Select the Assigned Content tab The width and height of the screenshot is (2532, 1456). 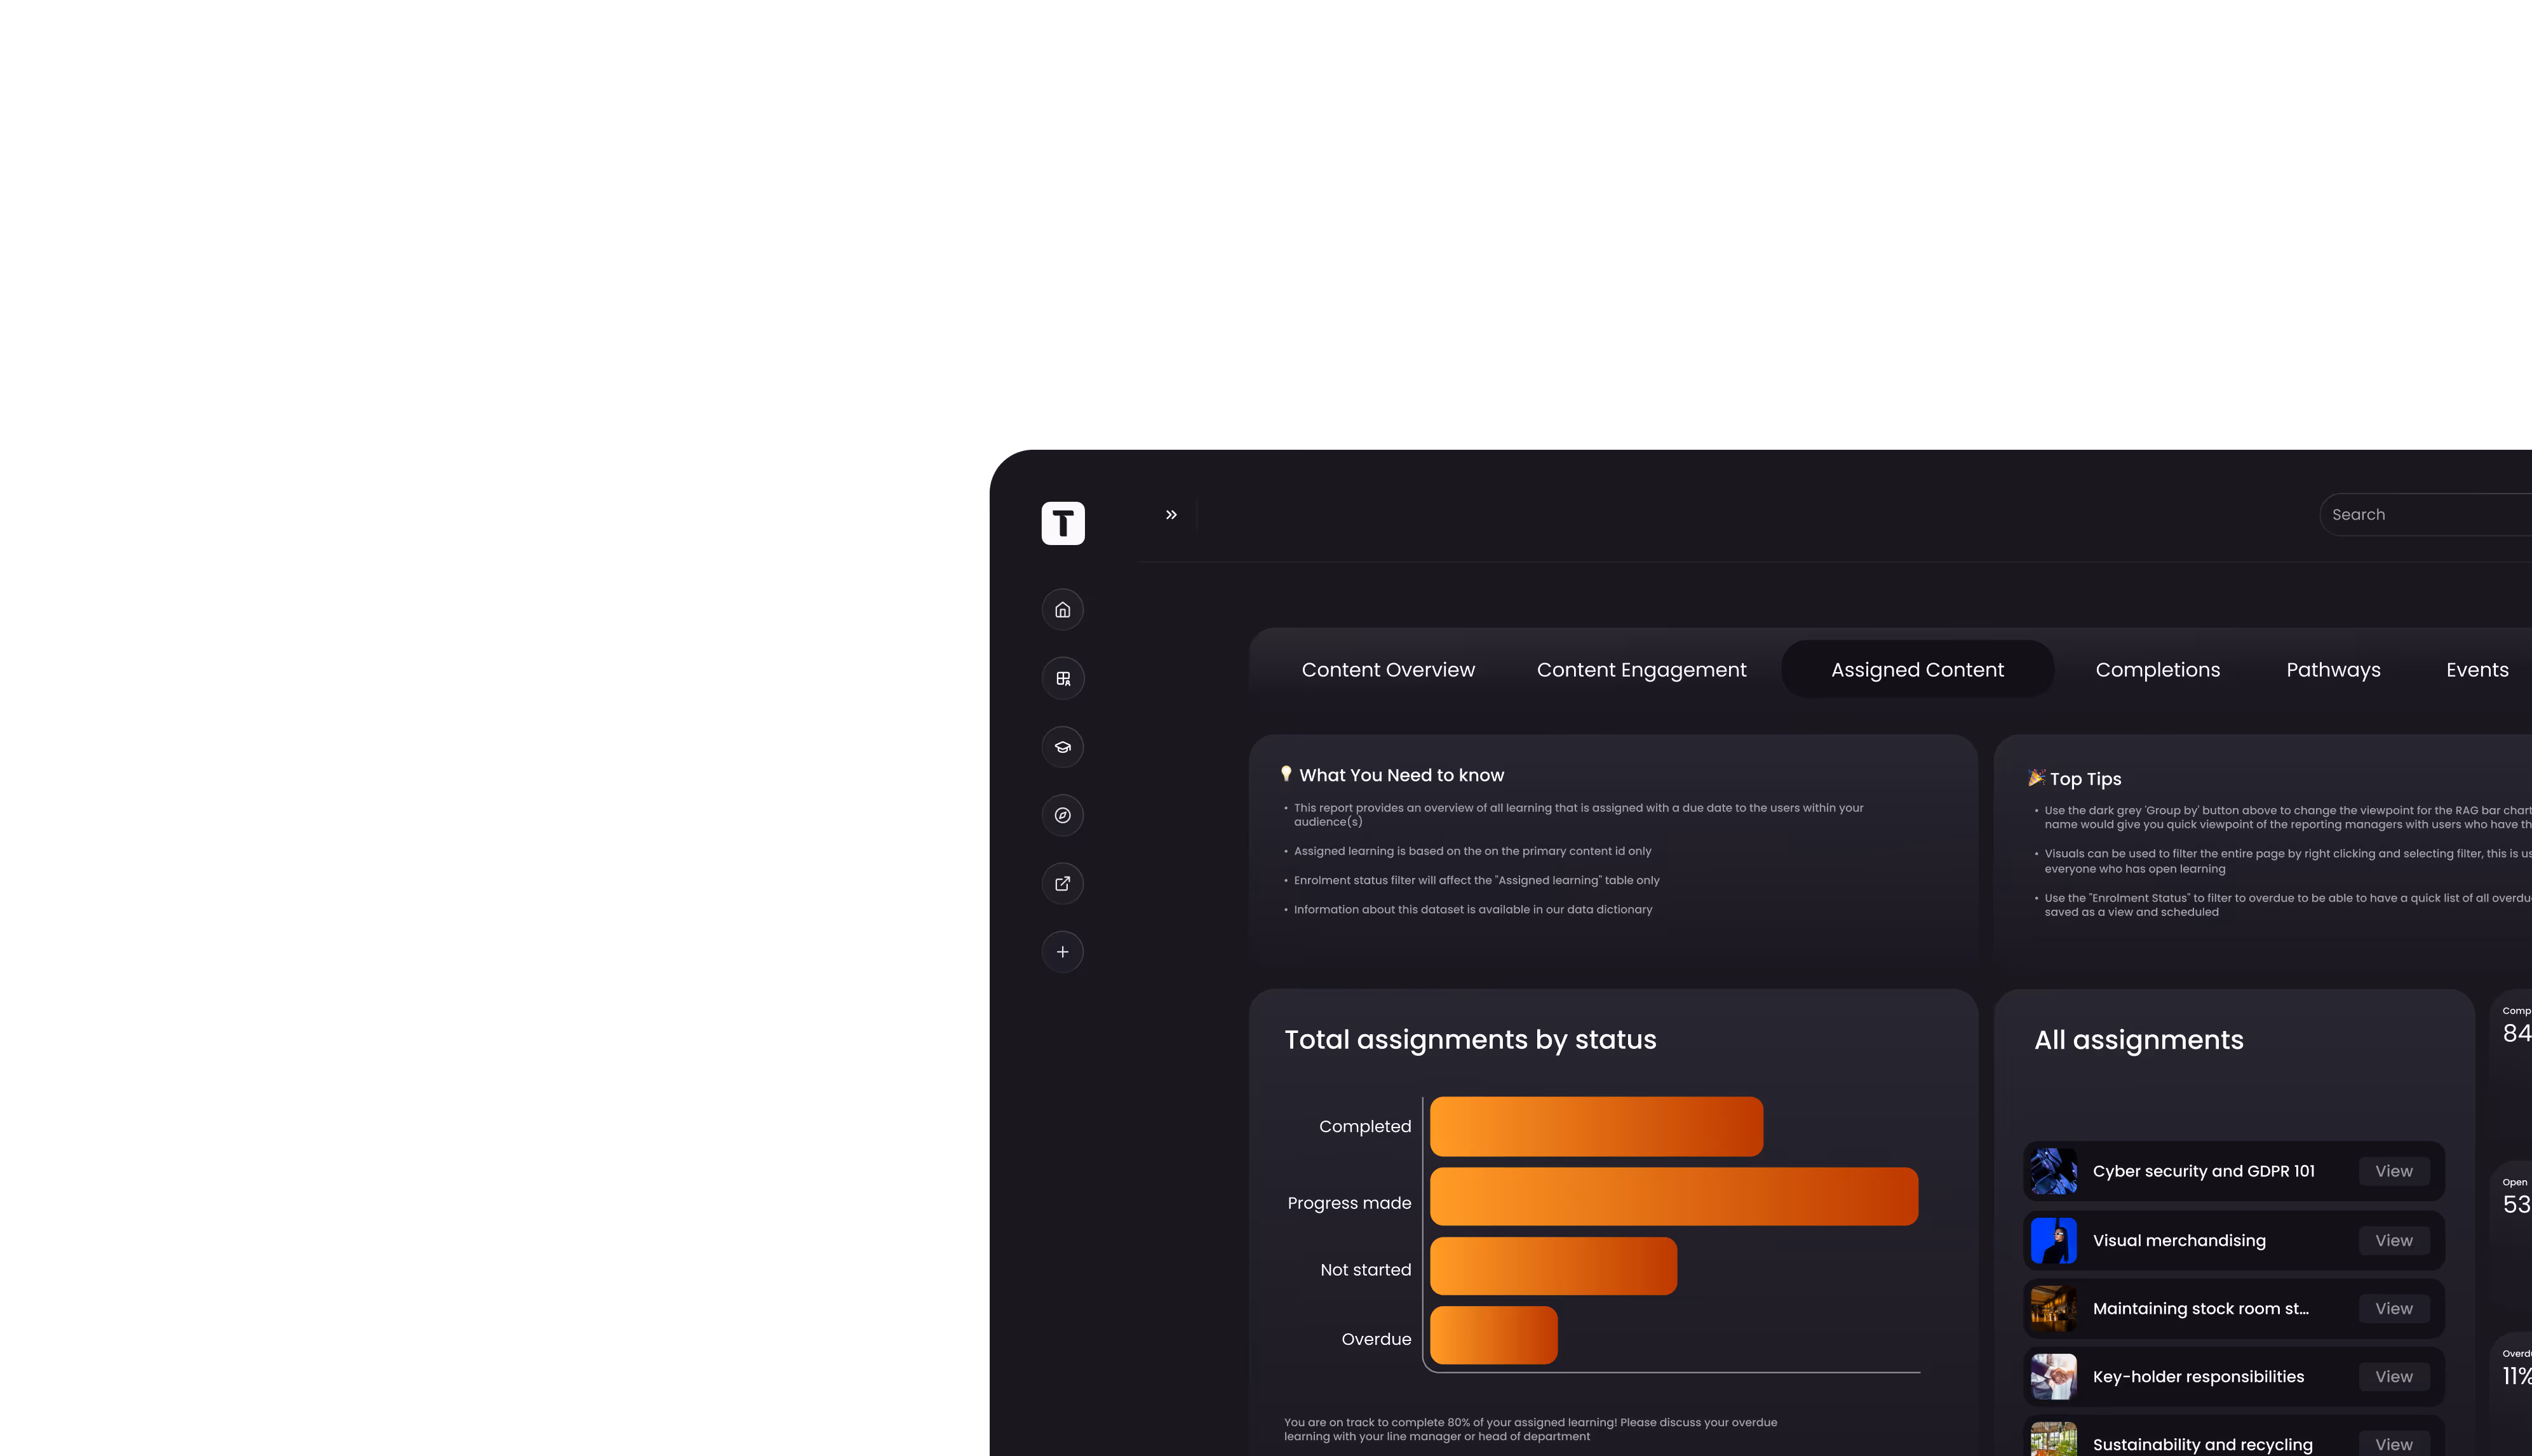pyautogui.click(x=1917, y=670)
